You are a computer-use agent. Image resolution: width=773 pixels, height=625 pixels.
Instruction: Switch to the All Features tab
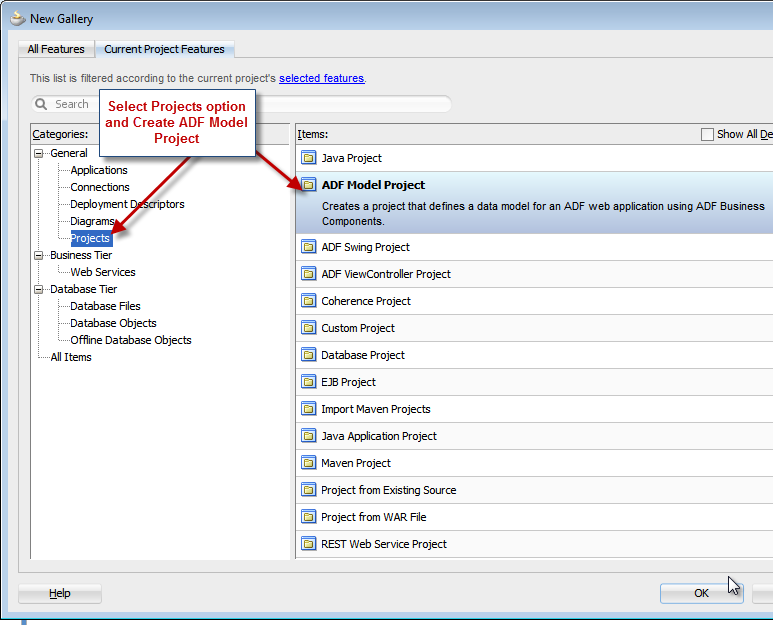(56, 49)
